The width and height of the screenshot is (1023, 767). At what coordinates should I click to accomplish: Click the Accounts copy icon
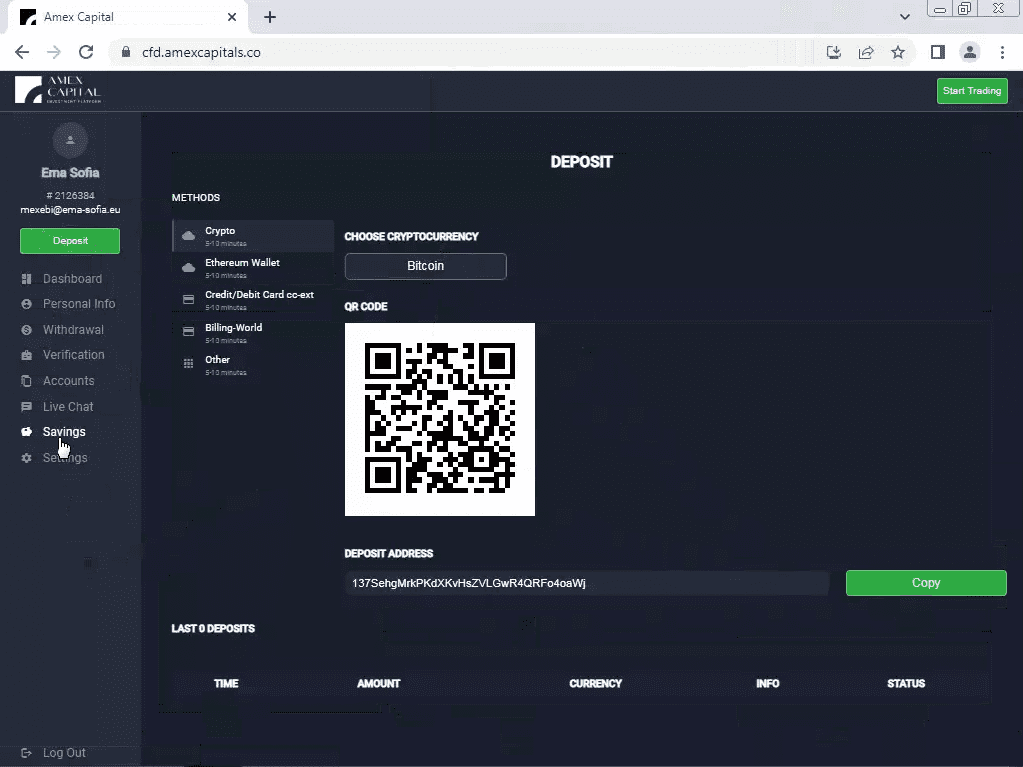pos(27,381)
